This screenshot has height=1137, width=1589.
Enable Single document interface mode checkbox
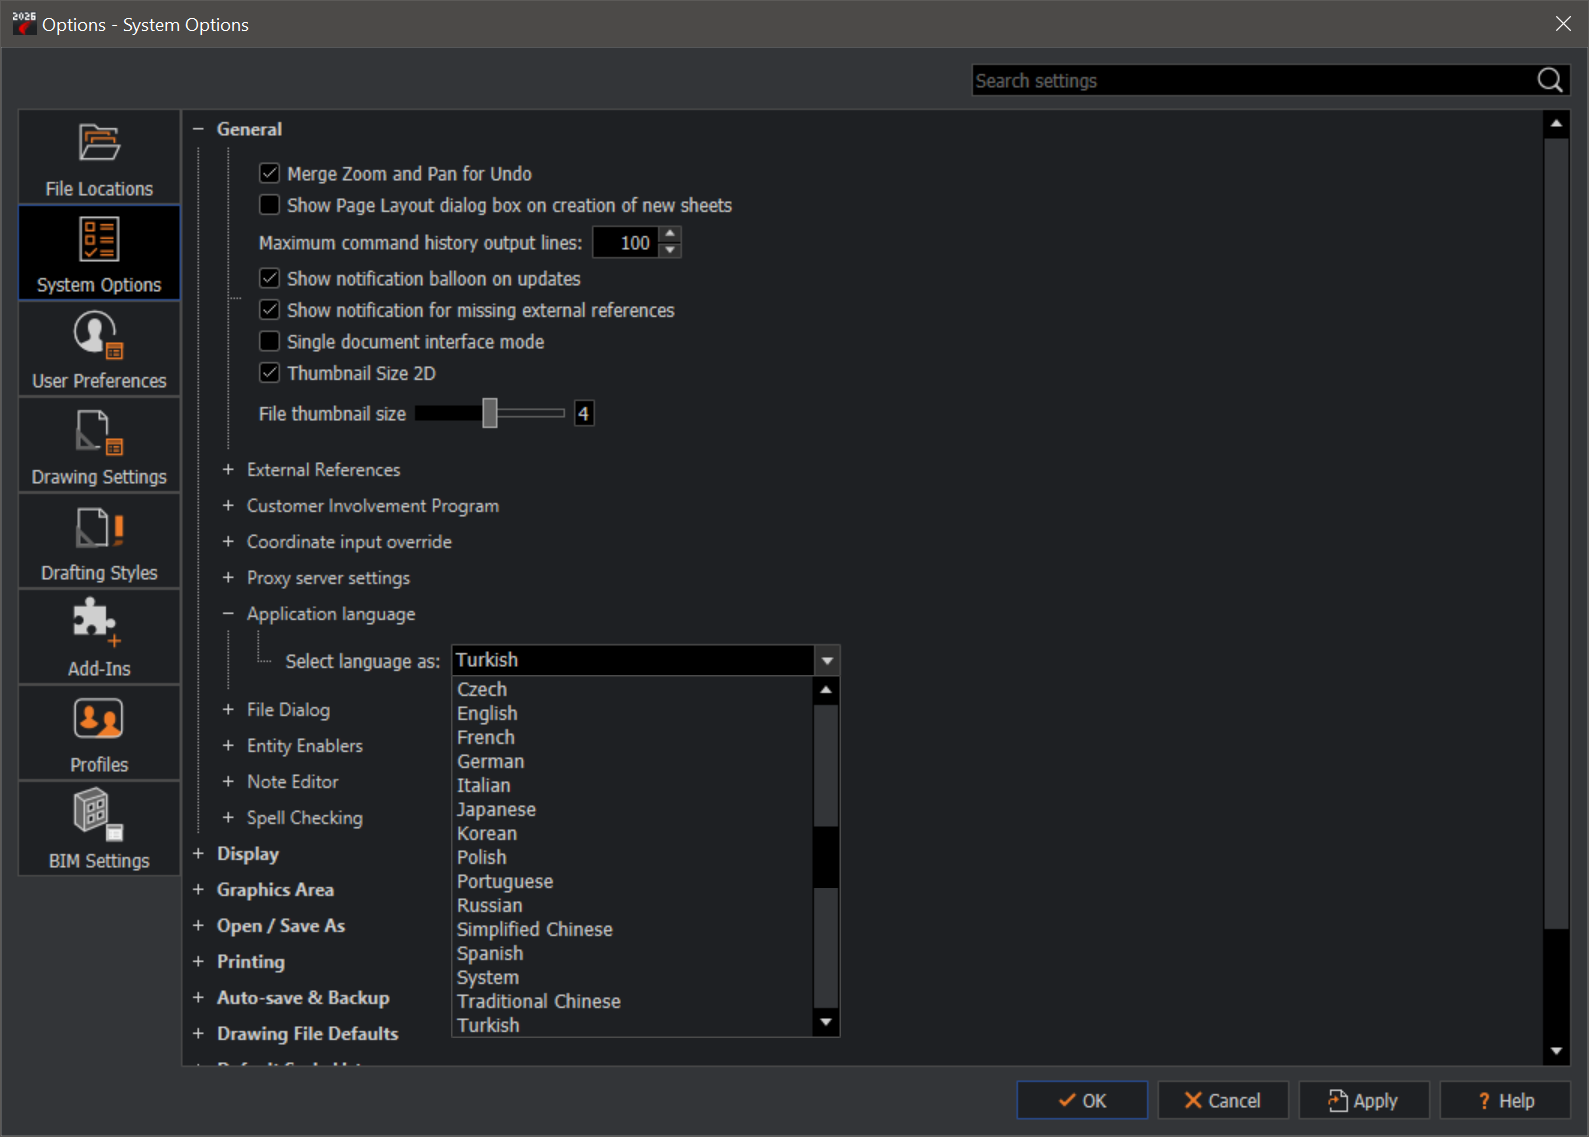[269, 341]
